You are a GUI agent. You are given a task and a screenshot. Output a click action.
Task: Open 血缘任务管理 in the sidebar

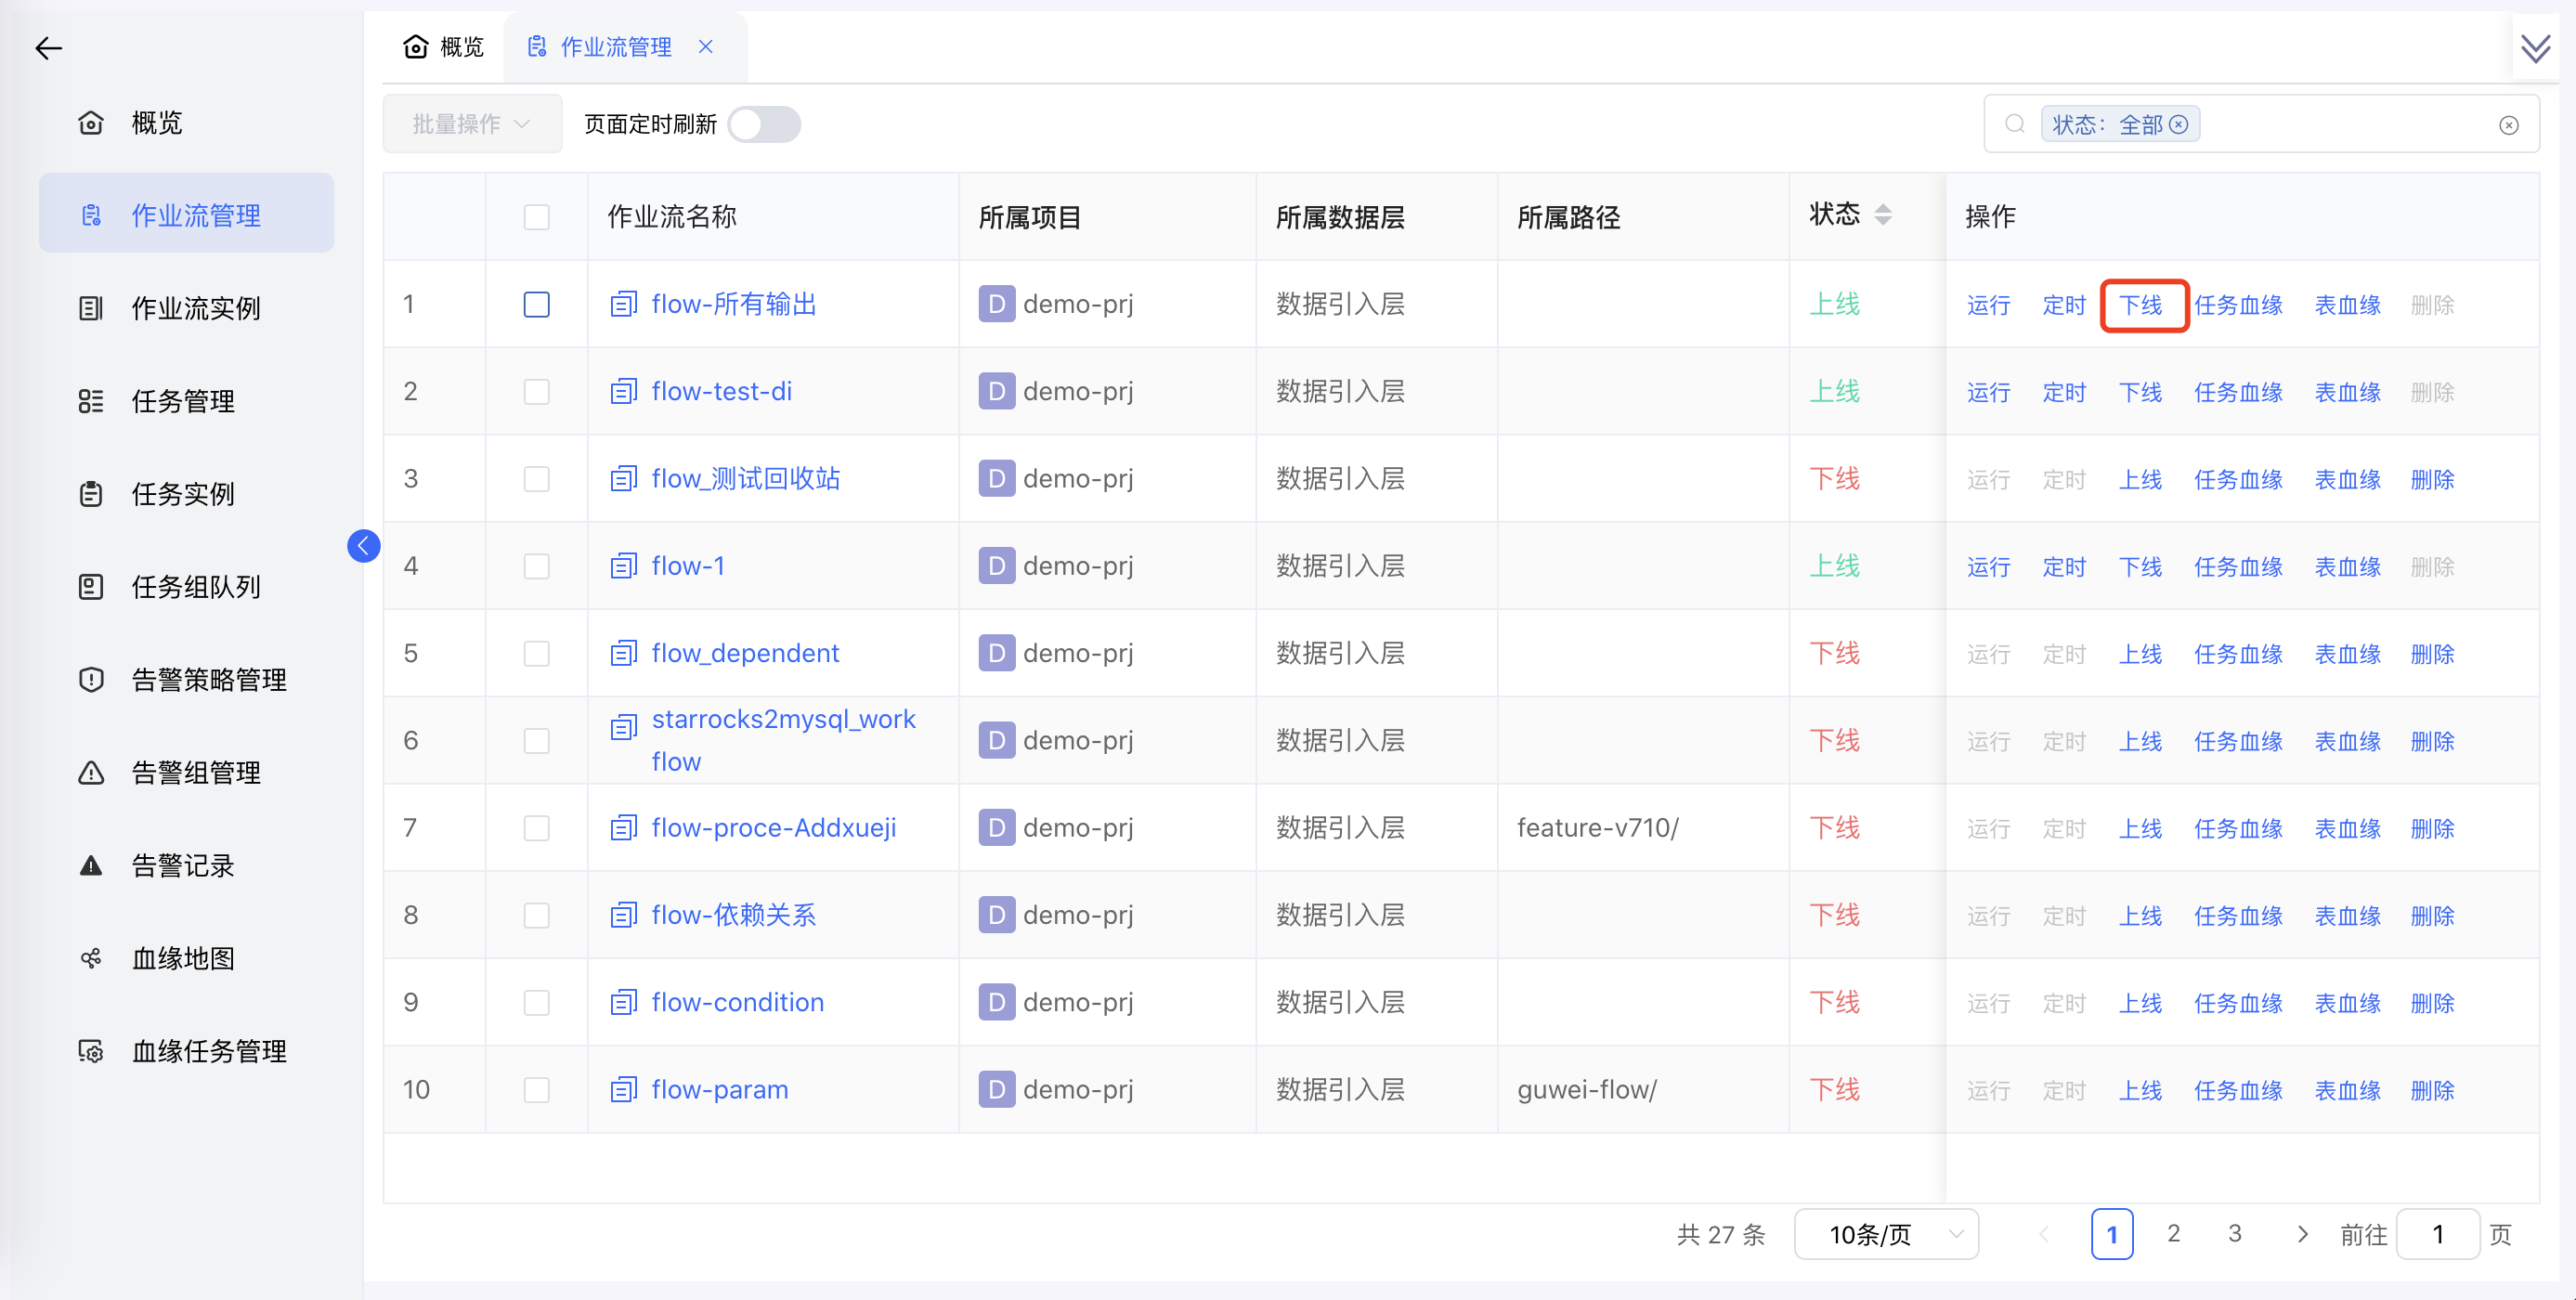(207, 1051)
